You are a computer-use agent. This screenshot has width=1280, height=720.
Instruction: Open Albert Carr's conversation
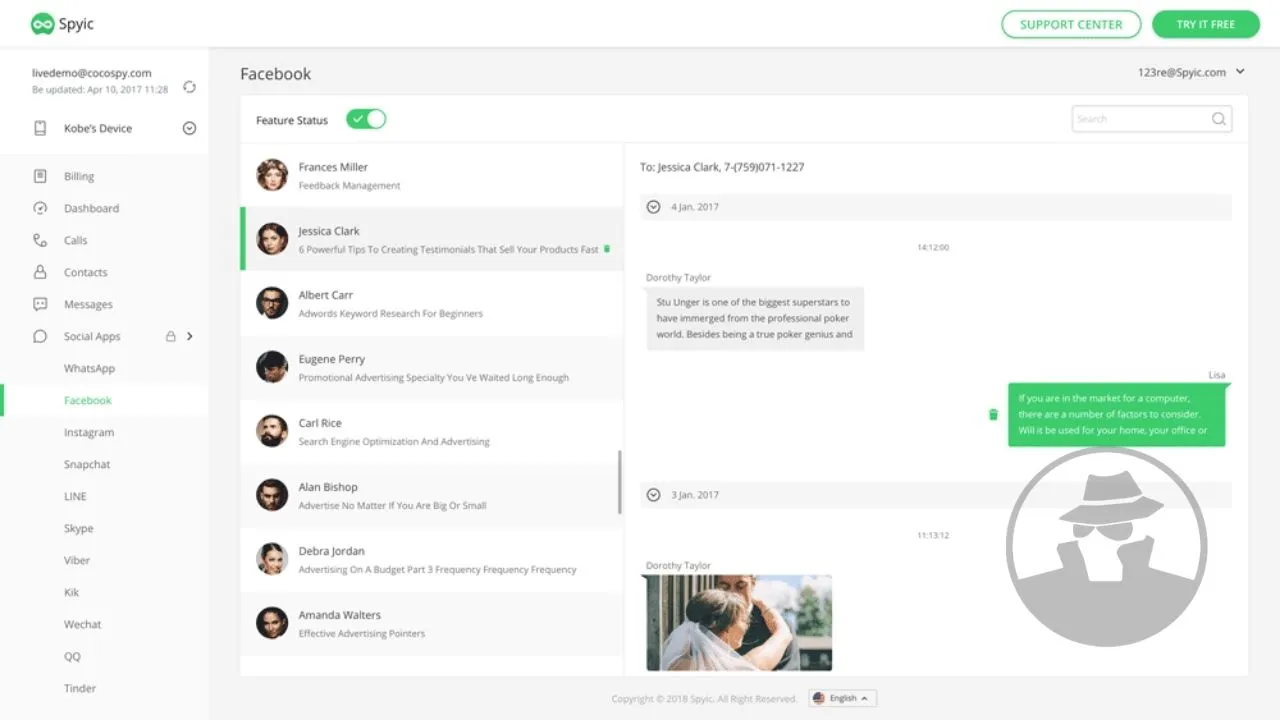pos(432,303)
